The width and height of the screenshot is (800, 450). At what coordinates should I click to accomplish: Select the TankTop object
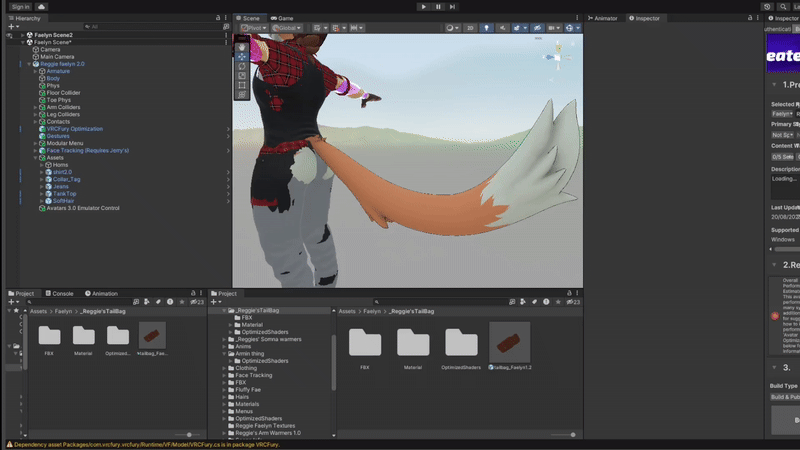pos(64,194)
